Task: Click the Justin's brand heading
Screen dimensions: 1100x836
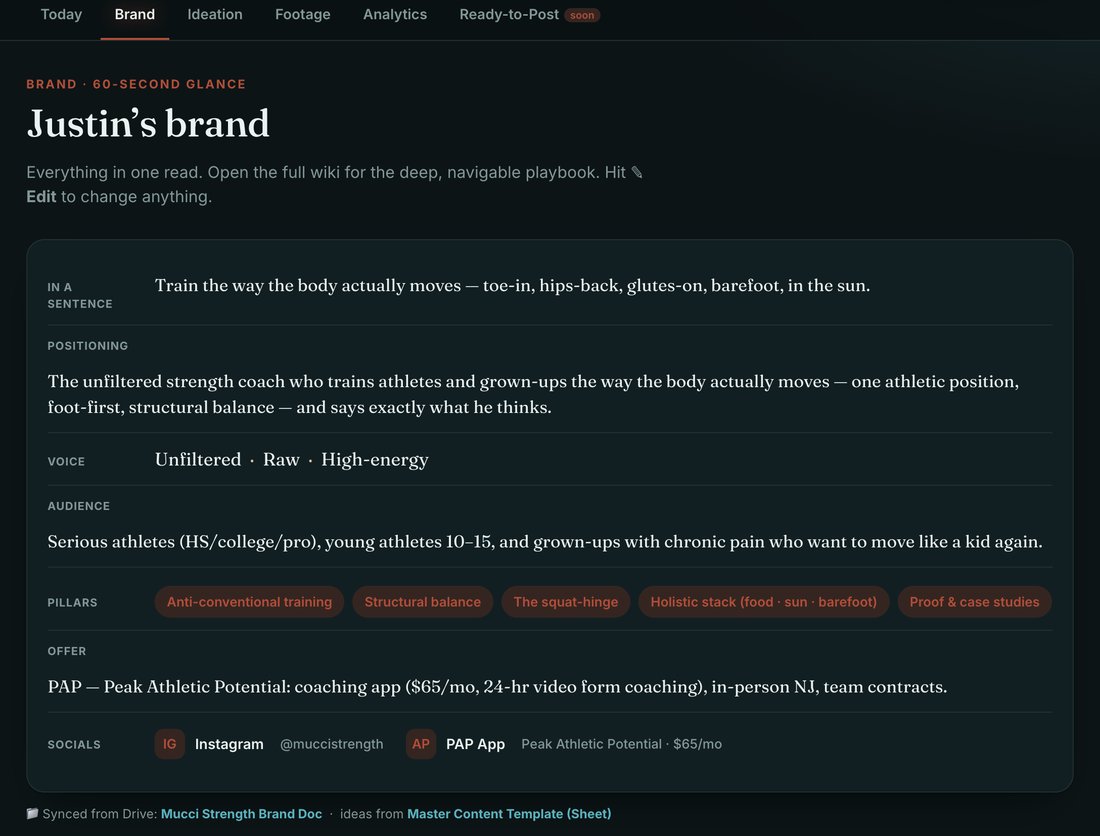Action: (x=148, y=124)
